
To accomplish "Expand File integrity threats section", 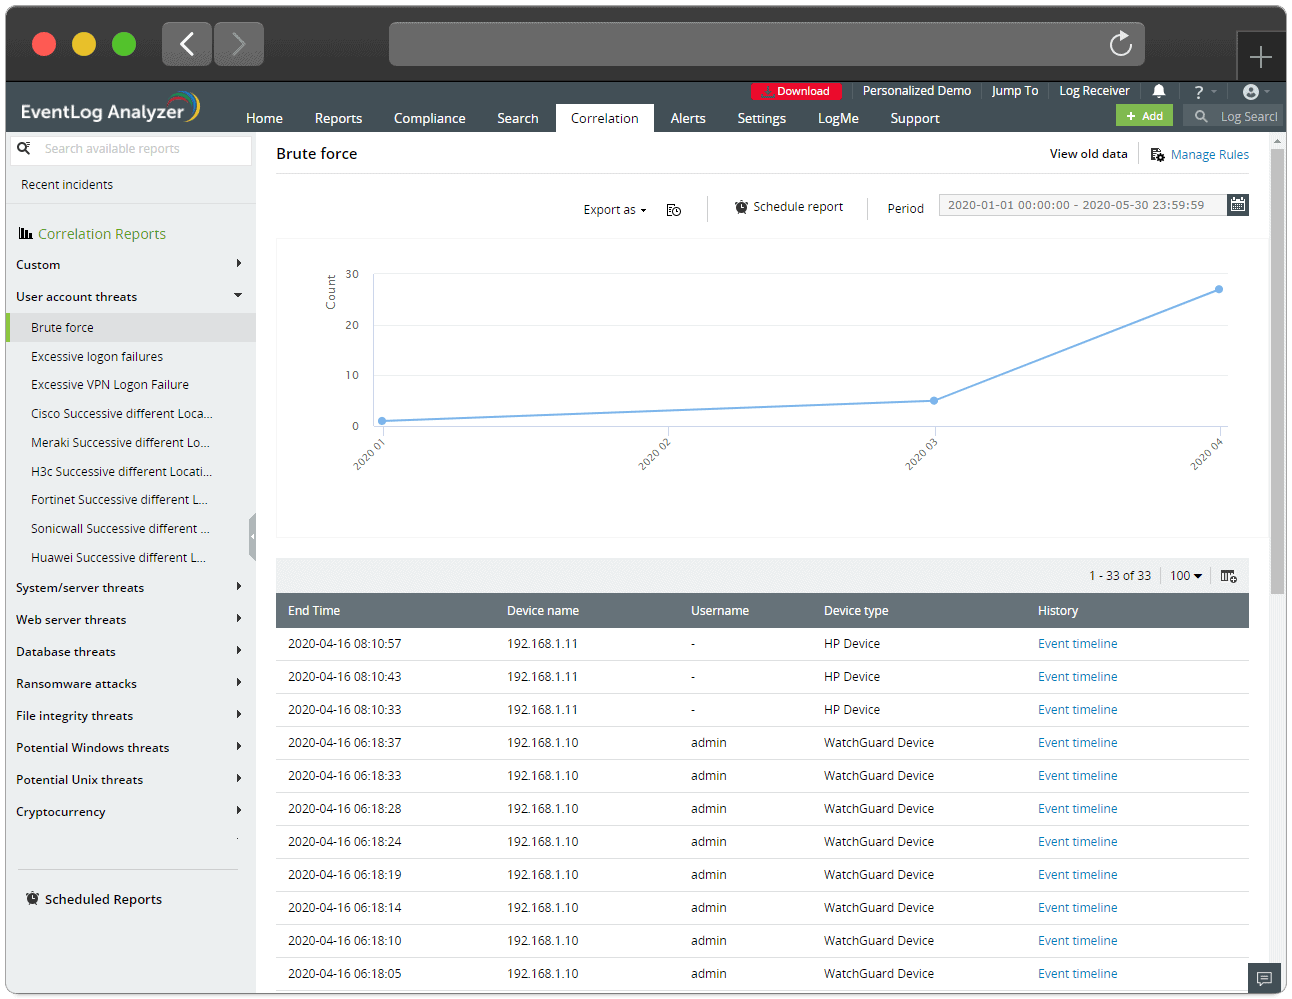I will point(239,714).
